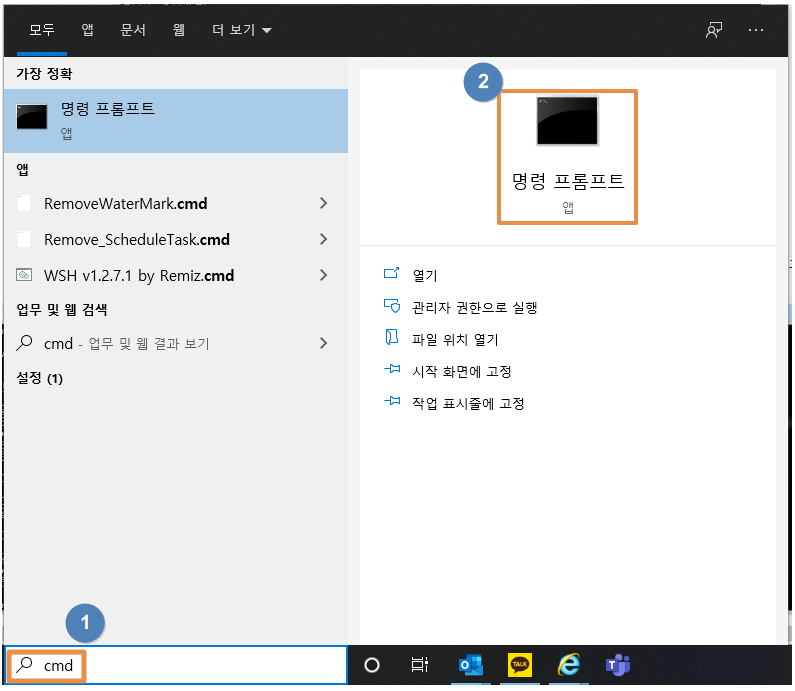Click the 명령 프롬프트 title in preview pane
This screenshot has width=795, height=691.
[568, 180]
